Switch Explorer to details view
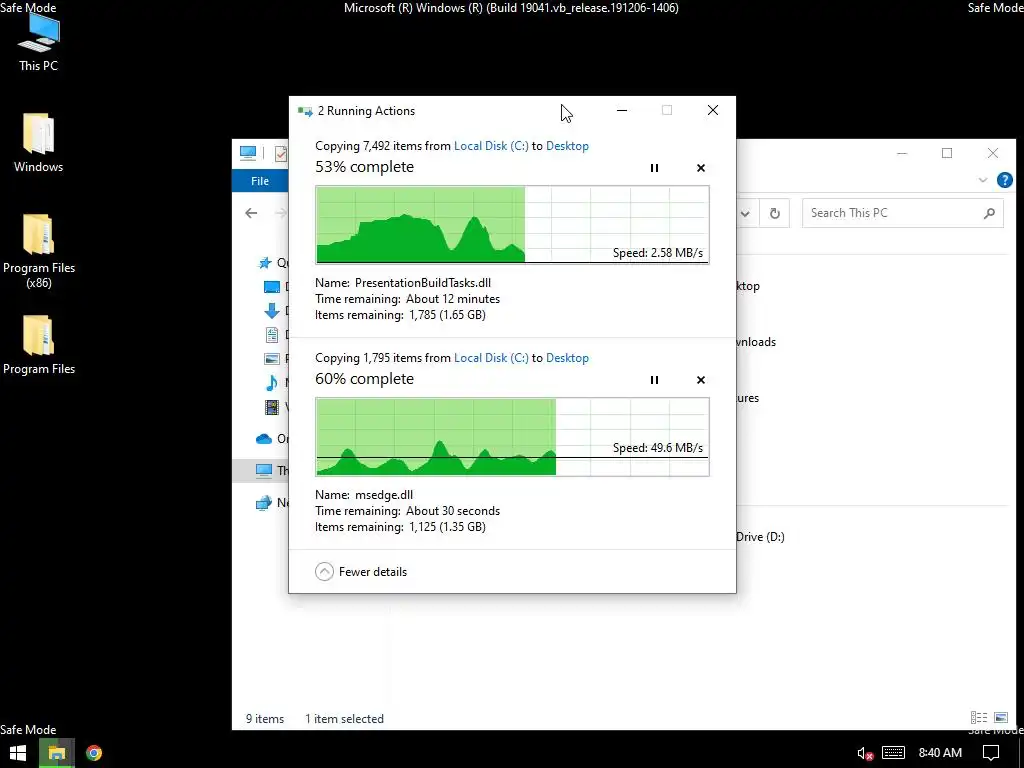The height and width of the screenshot is (768, 1024). [x=979, y=718]
